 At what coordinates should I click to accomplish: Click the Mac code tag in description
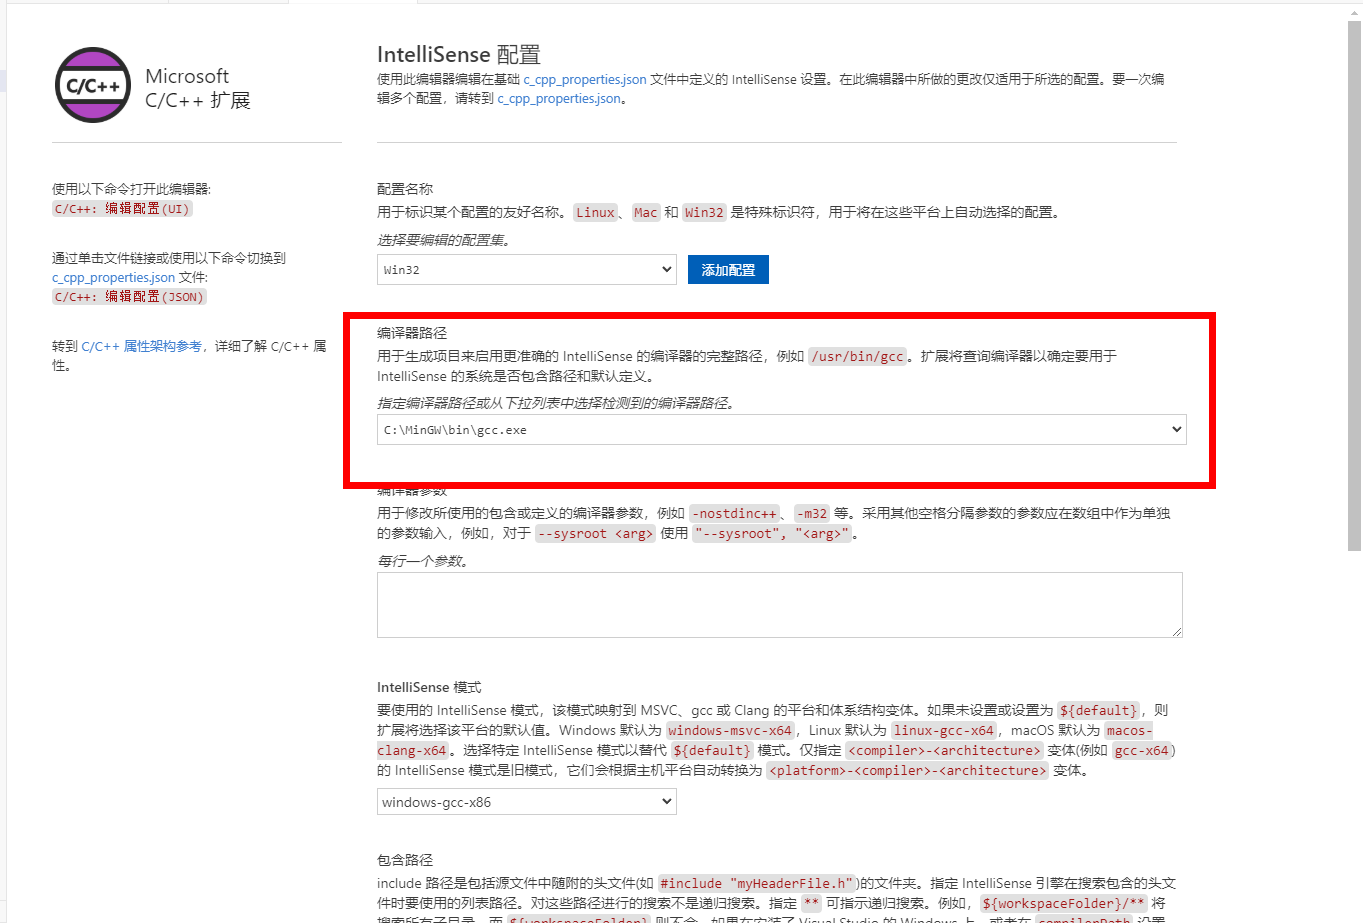coord(646,212)
